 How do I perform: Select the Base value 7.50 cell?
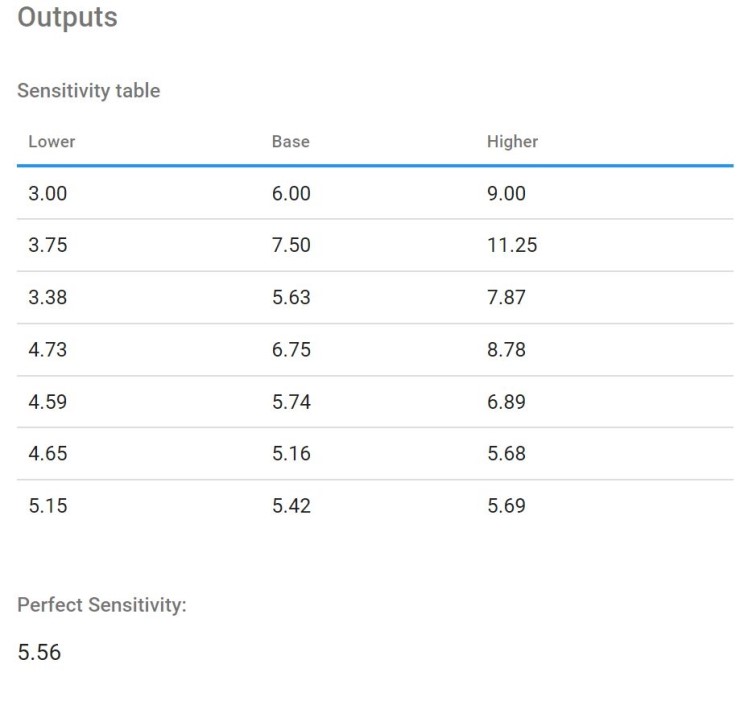click(x=291, y=246)
